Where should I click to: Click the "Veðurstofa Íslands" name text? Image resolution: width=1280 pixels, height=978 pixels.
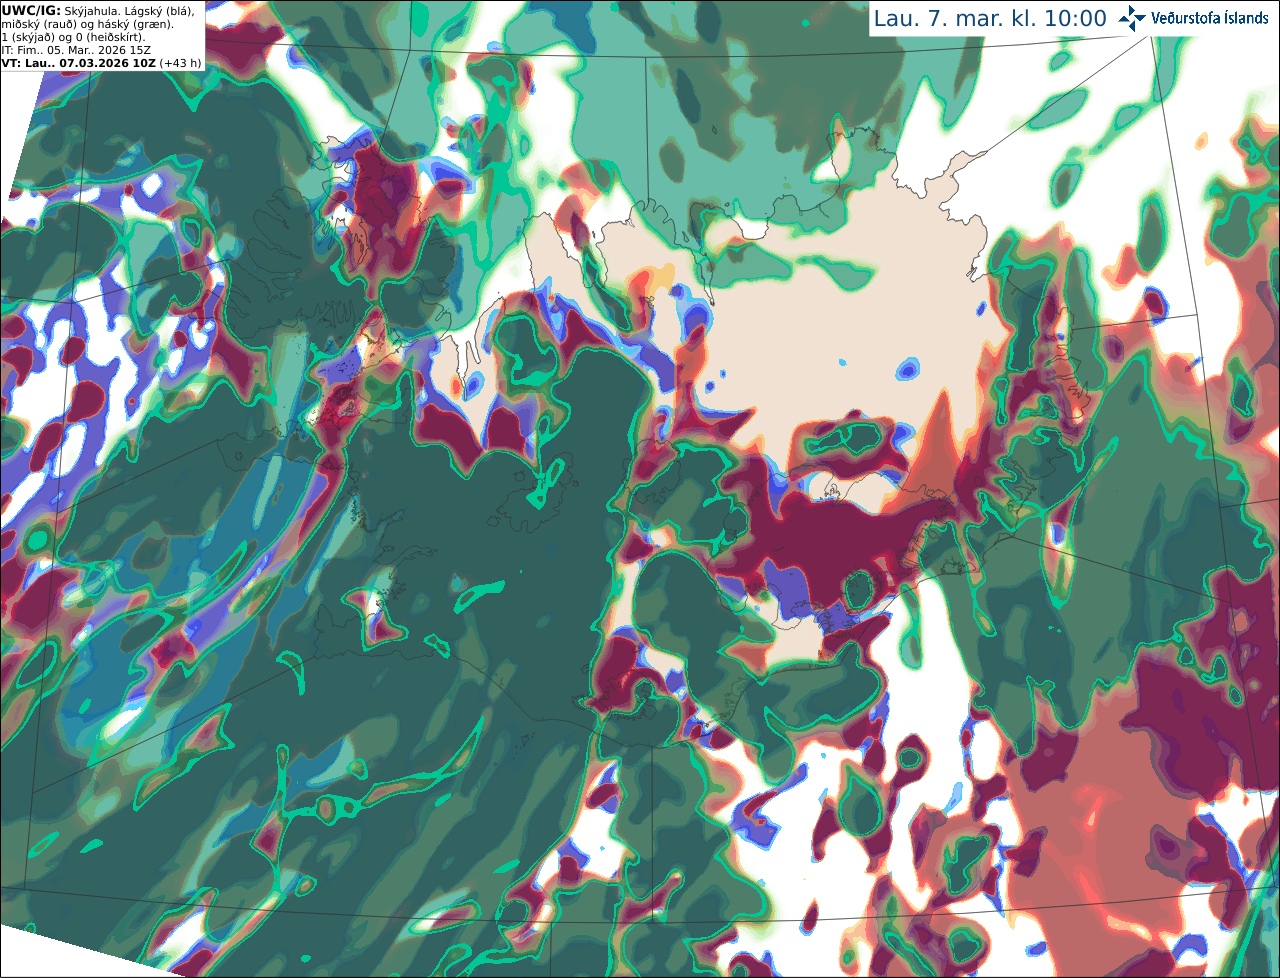tap(1209, 17)
